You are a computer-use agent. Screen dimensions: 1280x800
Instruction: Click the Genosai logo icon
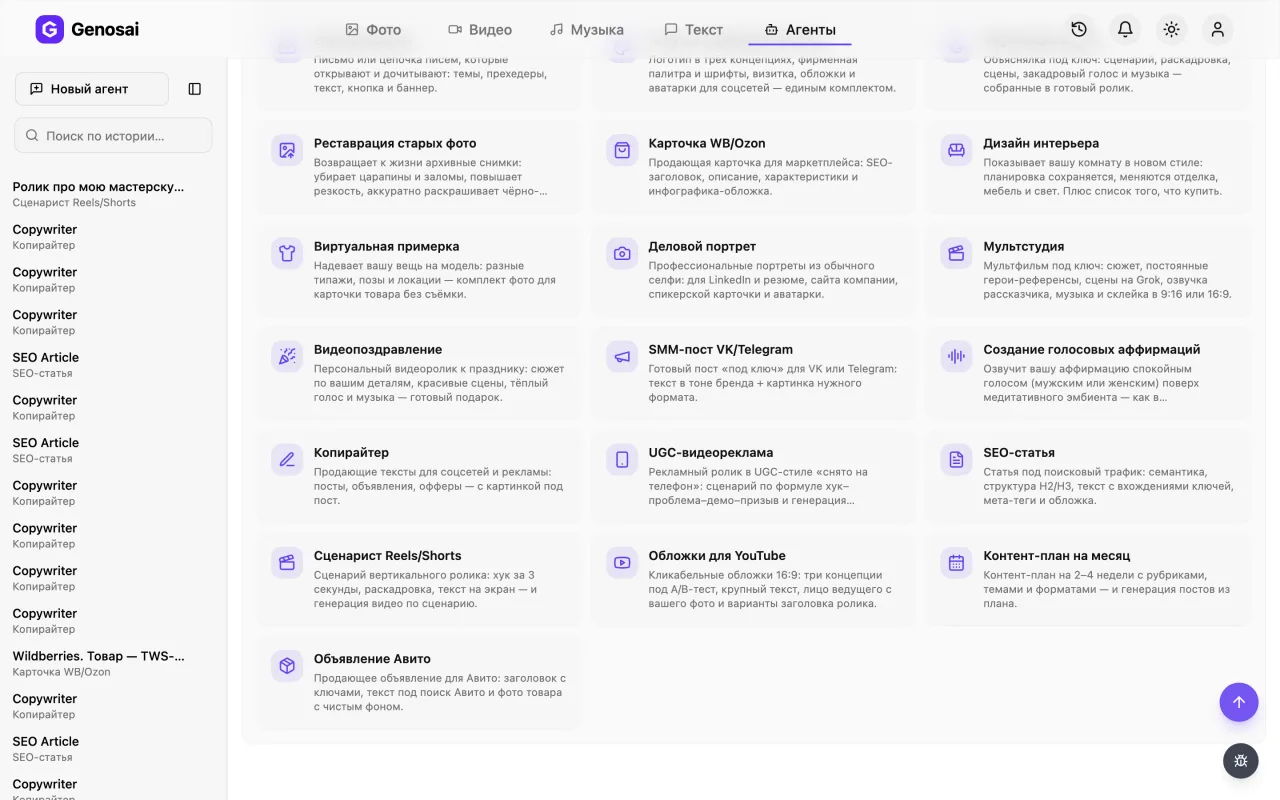(x=49, y=30)
